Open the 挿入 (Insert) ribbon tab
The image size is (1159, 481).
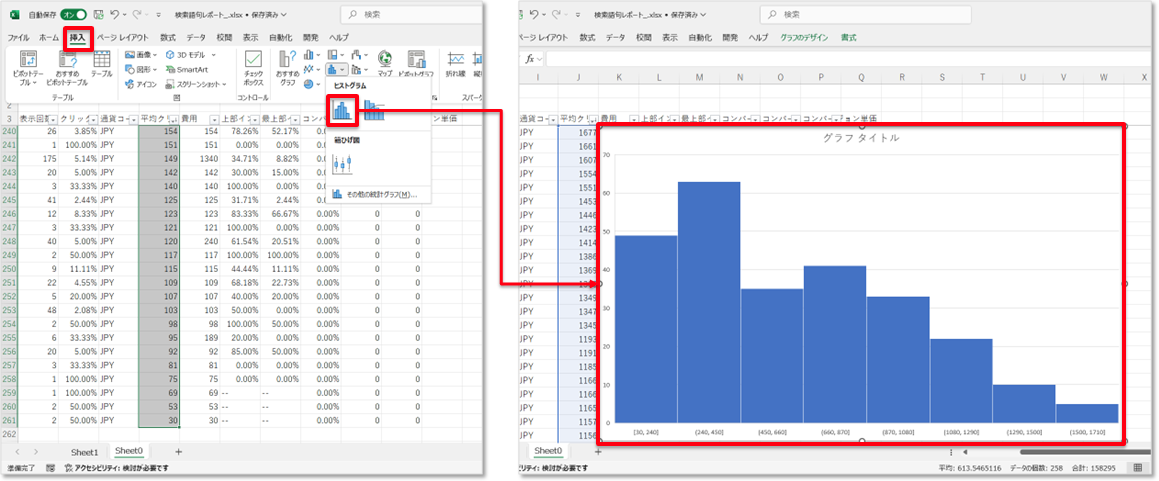[78, 37]
